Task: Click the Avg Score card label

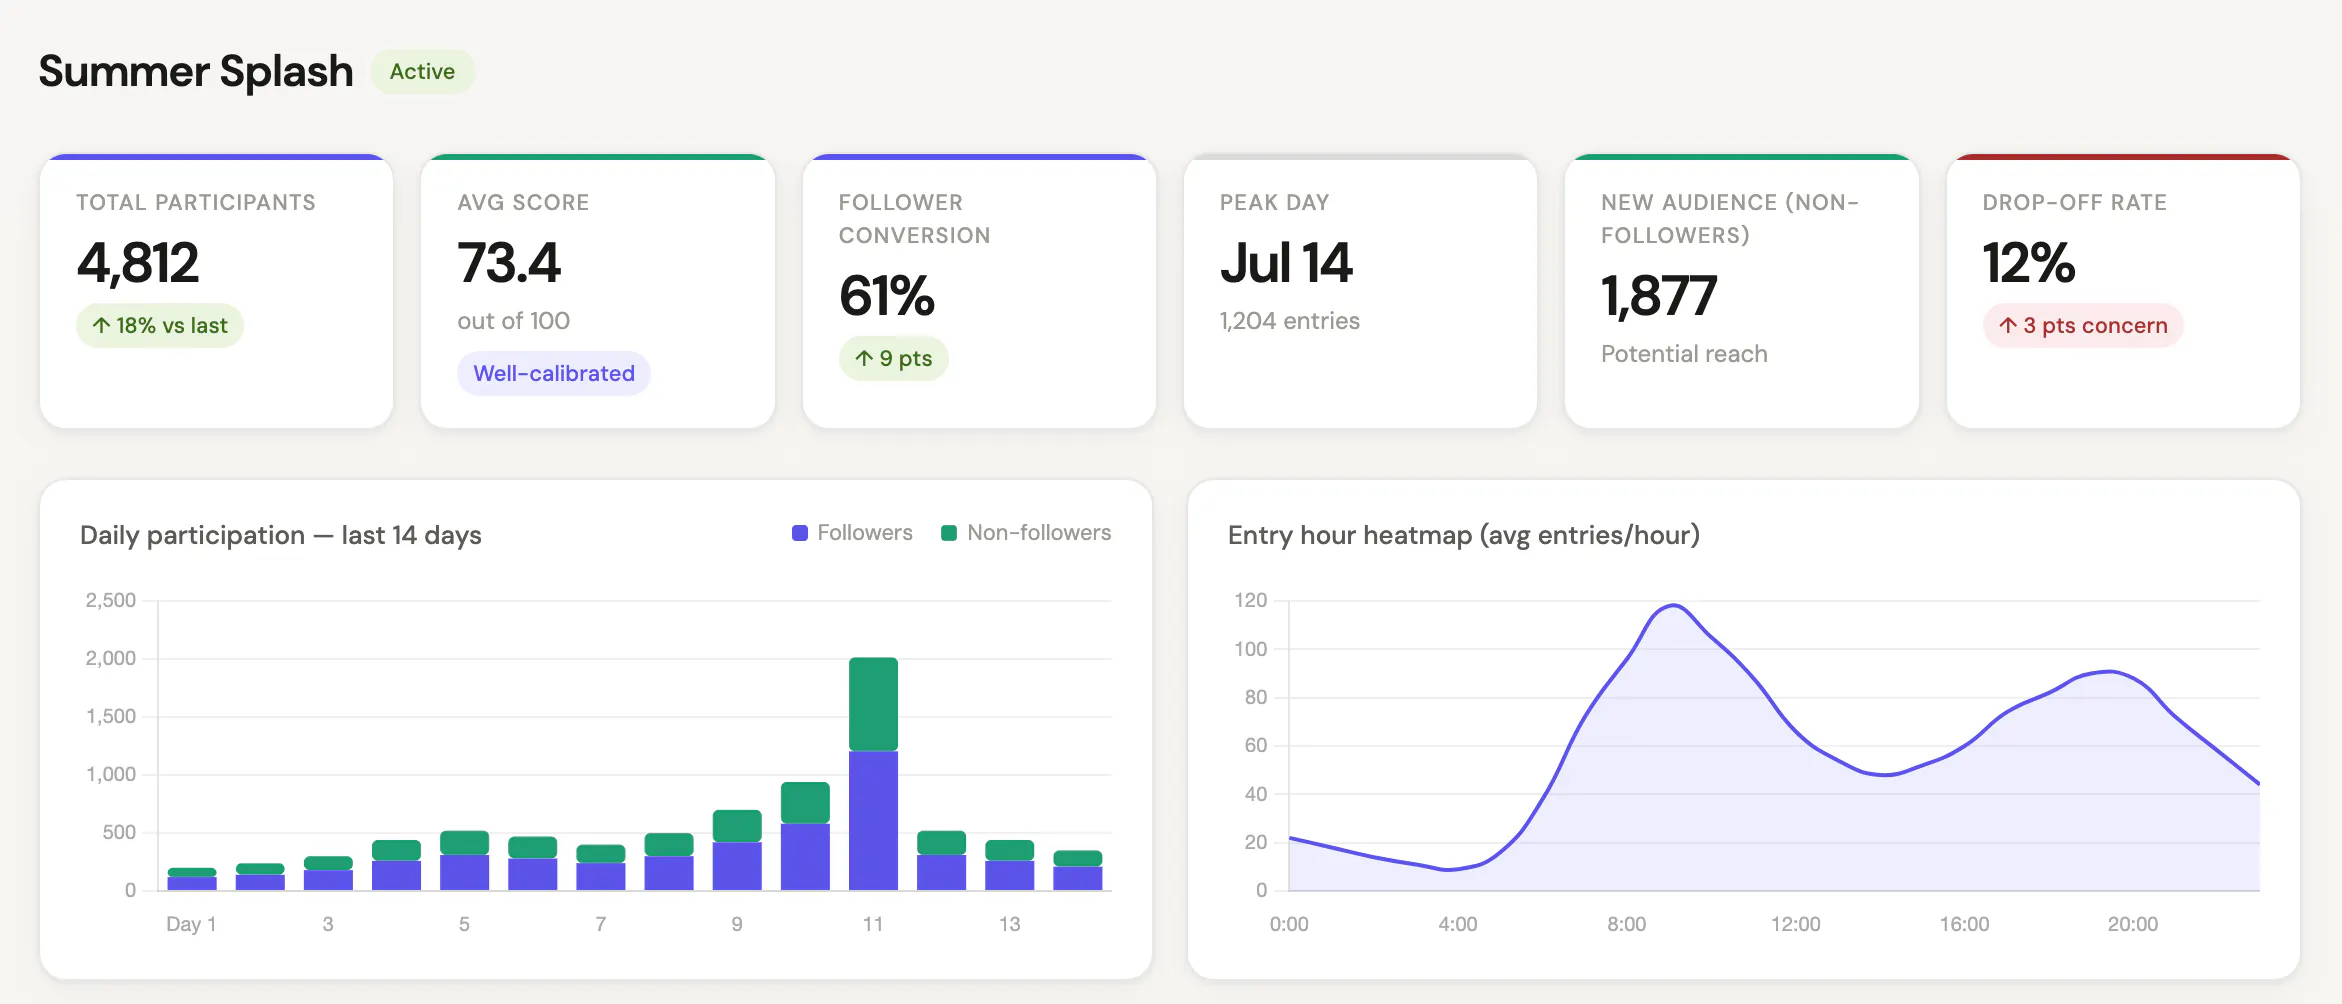Action: pyautogui.click(x=523, y=203)
